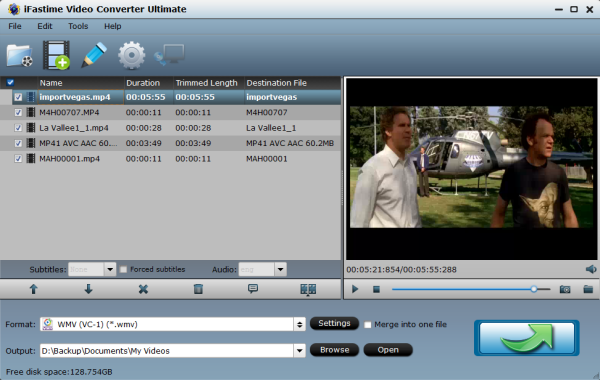Clear the list with trash can icon
Screen dimensions: 600x380
tap(198, 289)
